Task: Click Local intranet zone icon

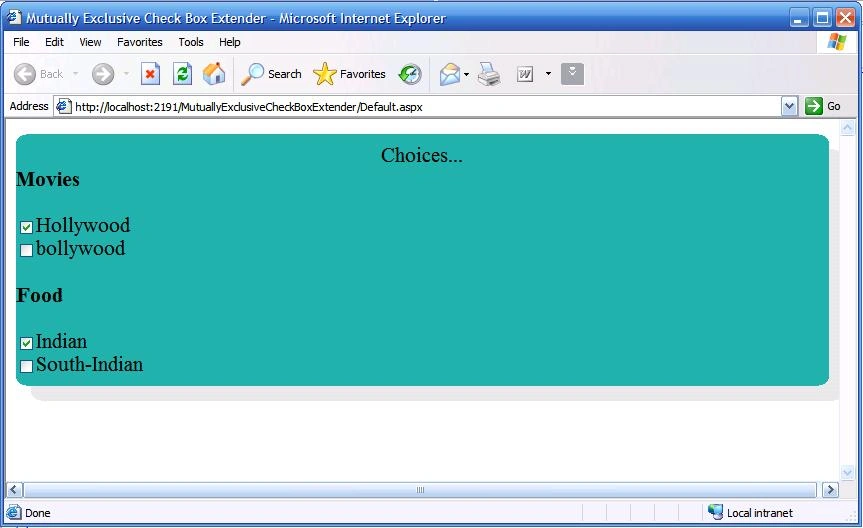Action: click(x=715, y=512)
